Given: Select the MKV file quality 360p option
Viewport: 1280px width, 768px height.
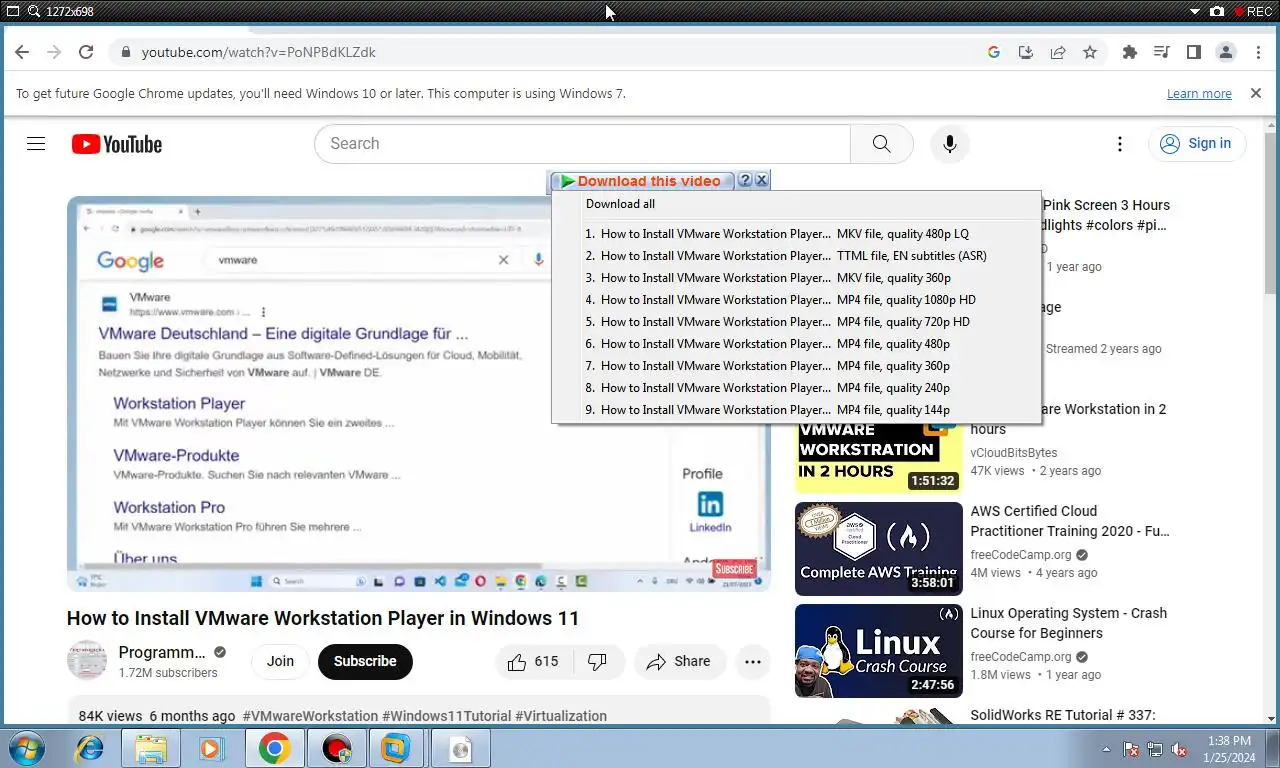Looking at the screenshot, I should (x=797, y=278).
